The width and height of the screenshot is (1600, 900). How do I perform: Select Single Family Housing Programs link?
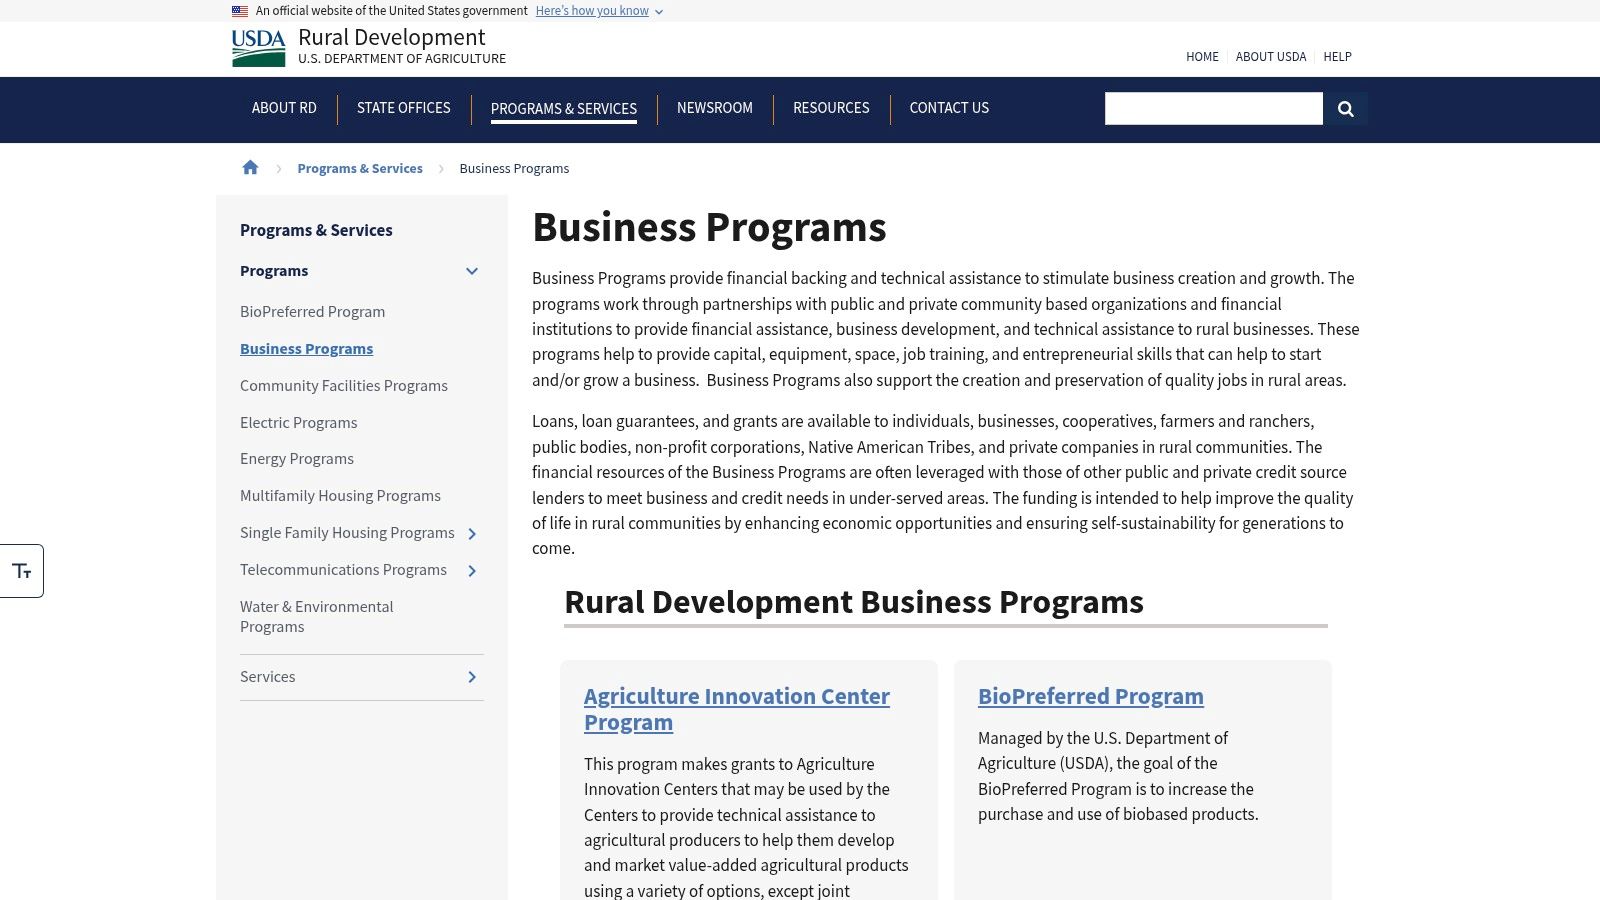click(x=347, y=533)
